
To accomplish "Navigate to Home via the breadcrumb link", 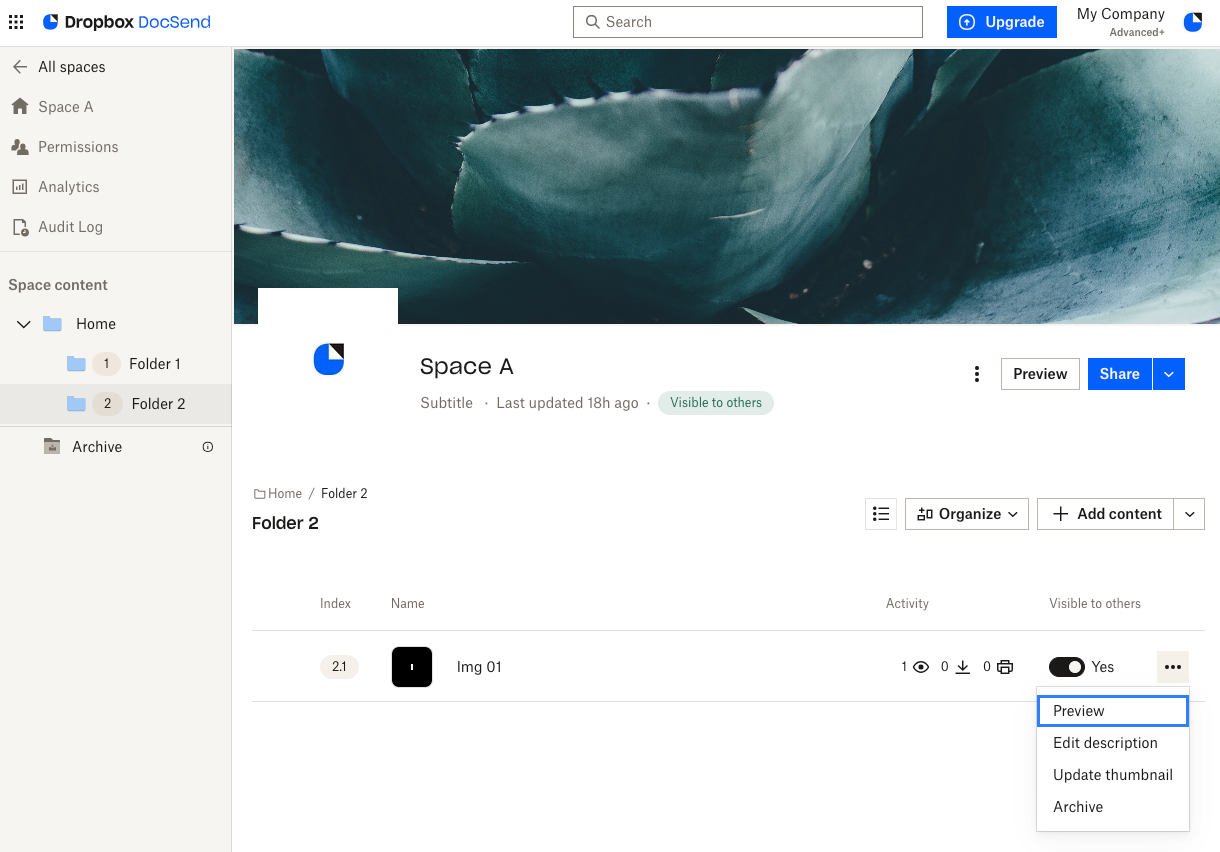I will tap(283, 493).
